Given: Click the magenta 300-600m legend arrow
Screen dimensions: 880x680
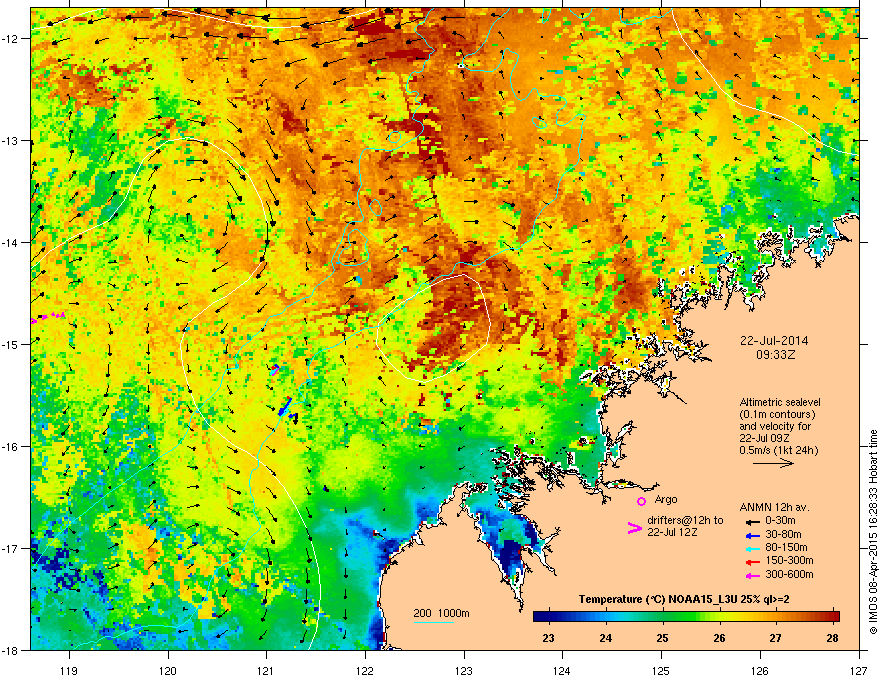Looking at the screenshot, I should point(752,575).
